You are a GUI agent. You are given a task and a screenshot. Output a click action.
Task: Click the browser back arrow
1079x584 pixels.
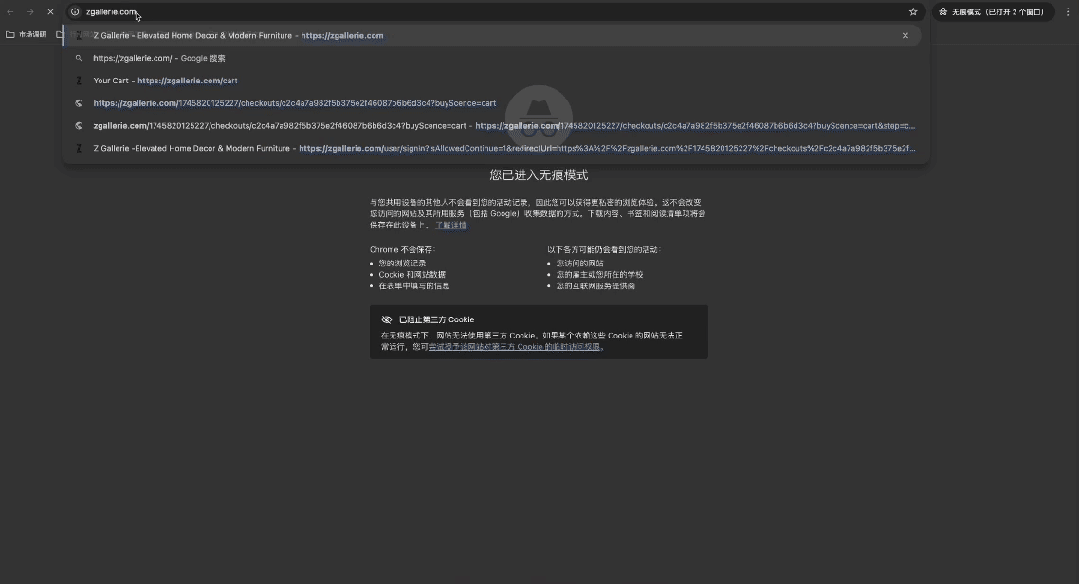pos(10,12)
